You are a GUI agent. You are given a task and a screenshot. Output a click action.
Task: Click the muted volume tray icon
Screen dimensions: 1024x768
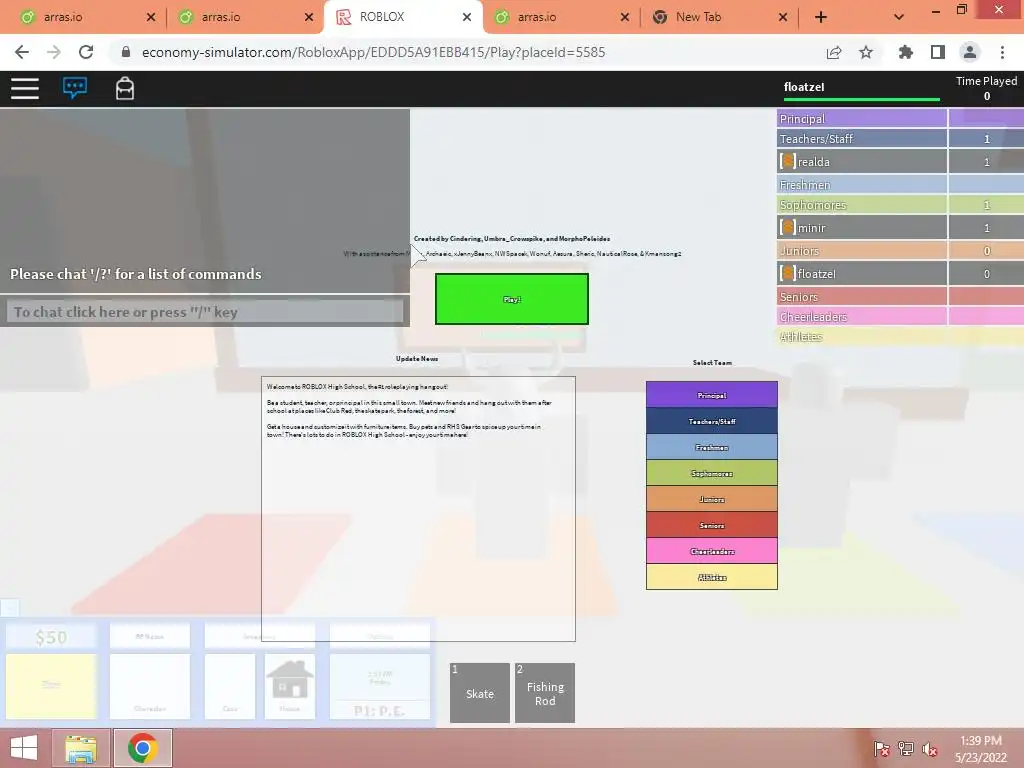930,748
